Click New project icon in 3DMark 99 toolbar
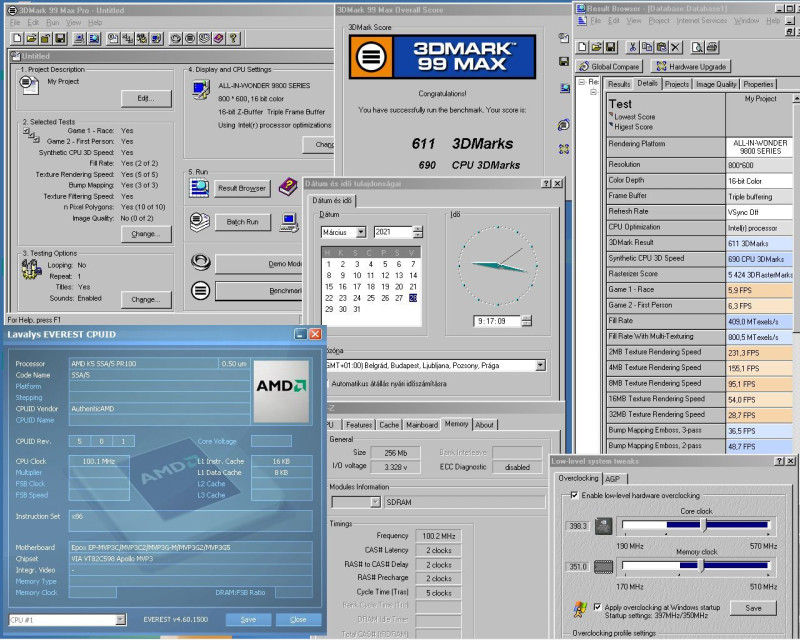This screenshot has width=800, height=640. [x=17, y=38]
